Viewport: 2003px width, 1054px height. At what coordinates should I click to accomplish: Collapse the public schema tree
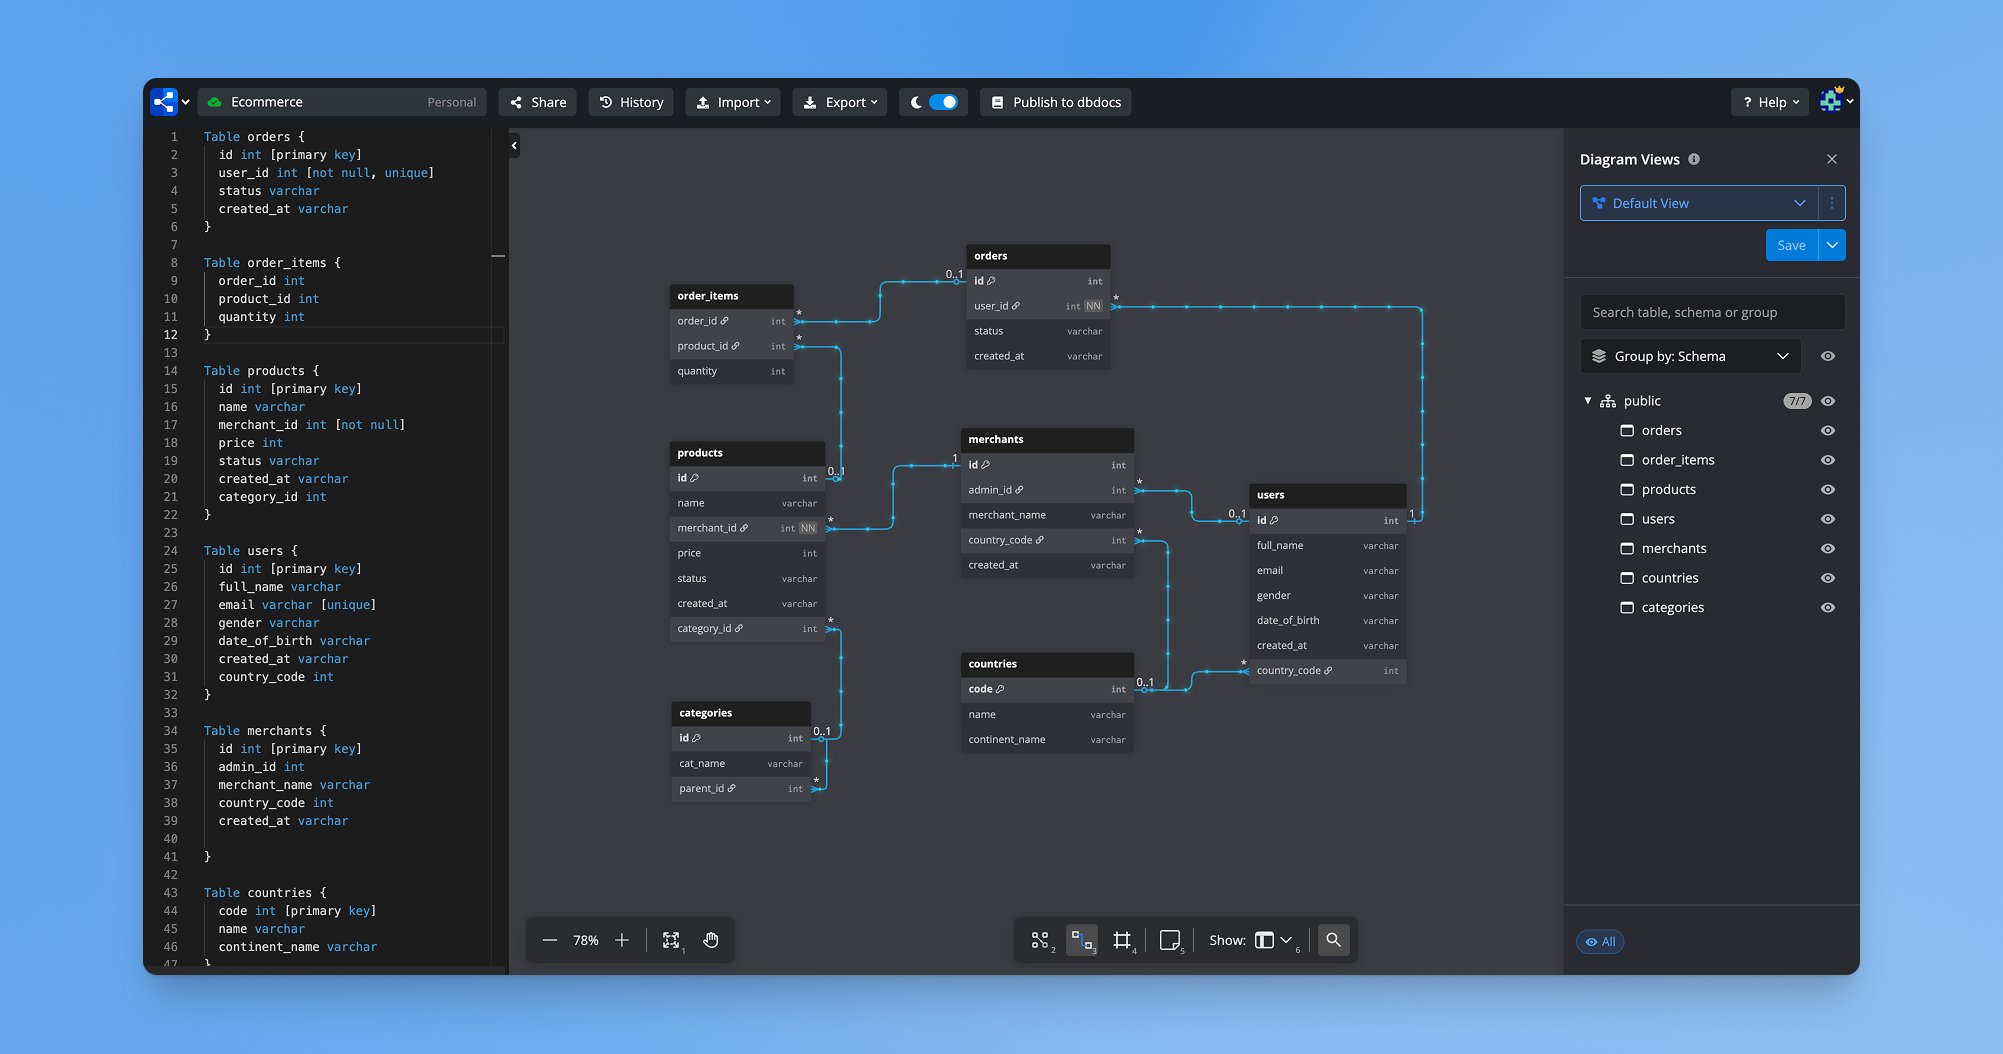click(x=1587, y=400)
